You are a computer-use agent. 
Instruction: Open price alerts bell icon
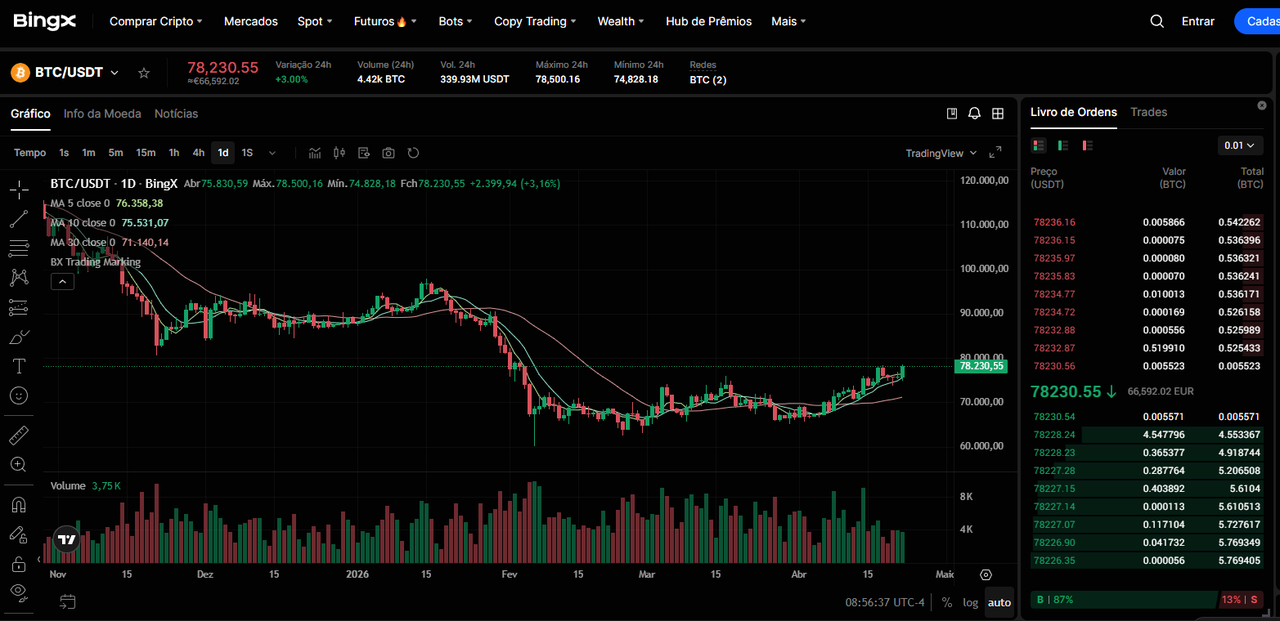point(975,114)
